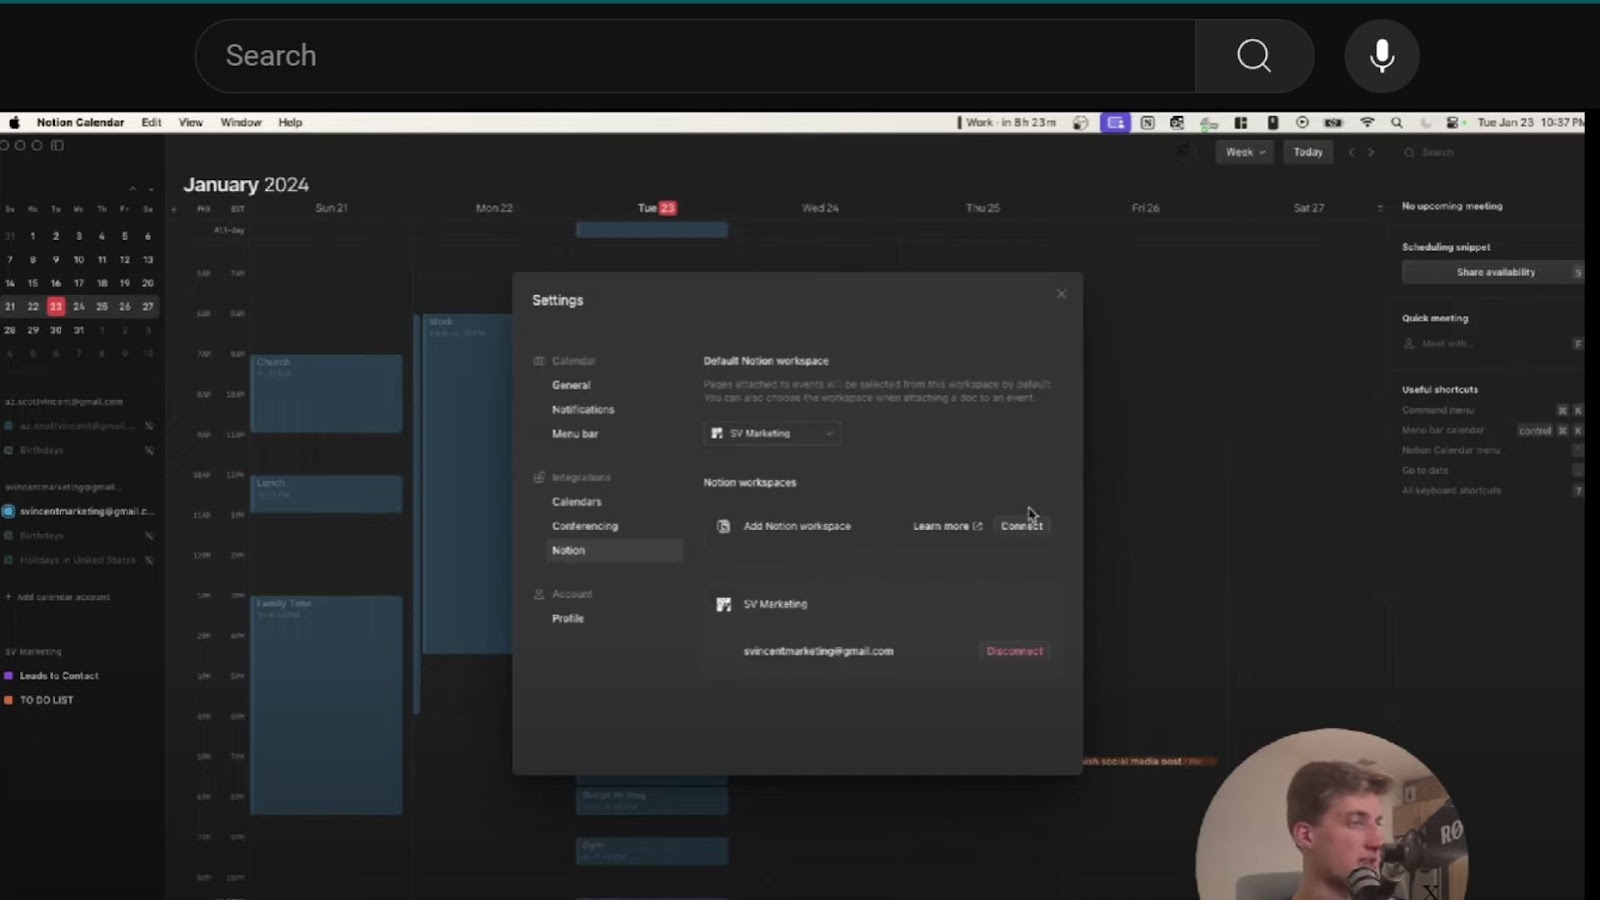Go to previous month in mini calendar
1600x900 pixels.
[132, 188]
